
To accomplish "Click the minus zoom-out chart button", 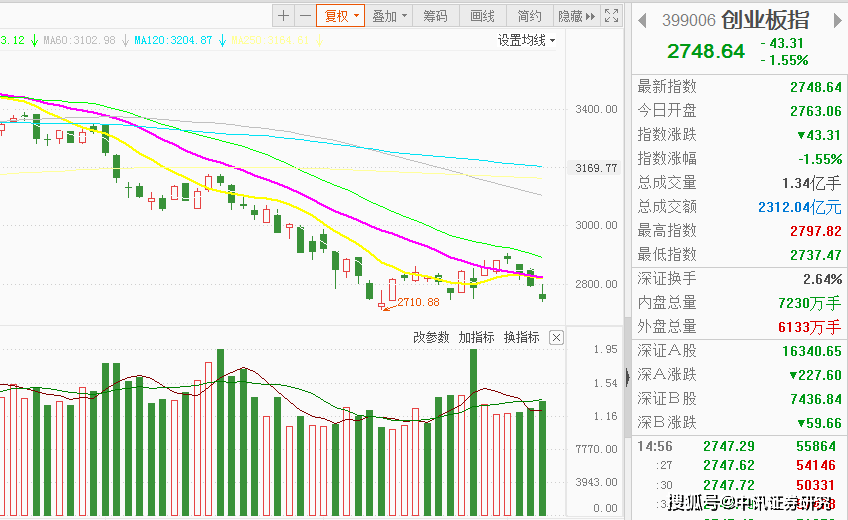I will (304, 15).
